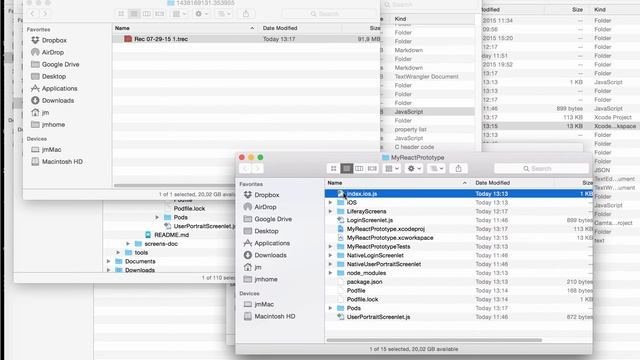Screen dimensions: 640x360
Task: Switch MyReactPrototype window to list view
Action: point(347,169)
